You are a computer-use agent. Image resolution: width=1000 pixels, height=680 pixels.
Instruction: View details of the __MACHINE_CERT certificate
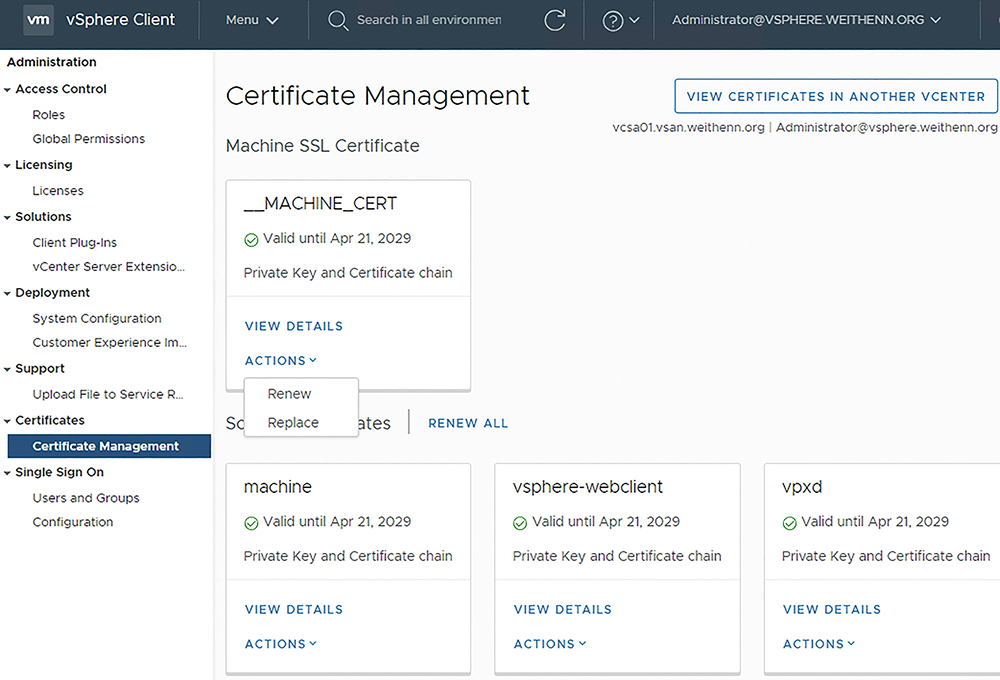tap(294, 326)
